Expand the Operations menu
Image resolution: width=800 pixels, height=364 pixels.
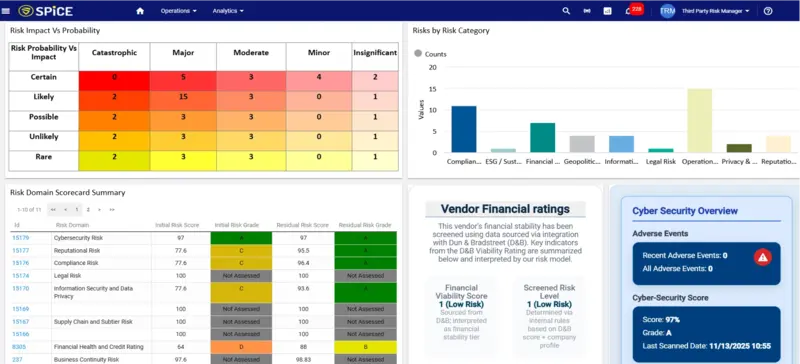(x=179, y=11)
